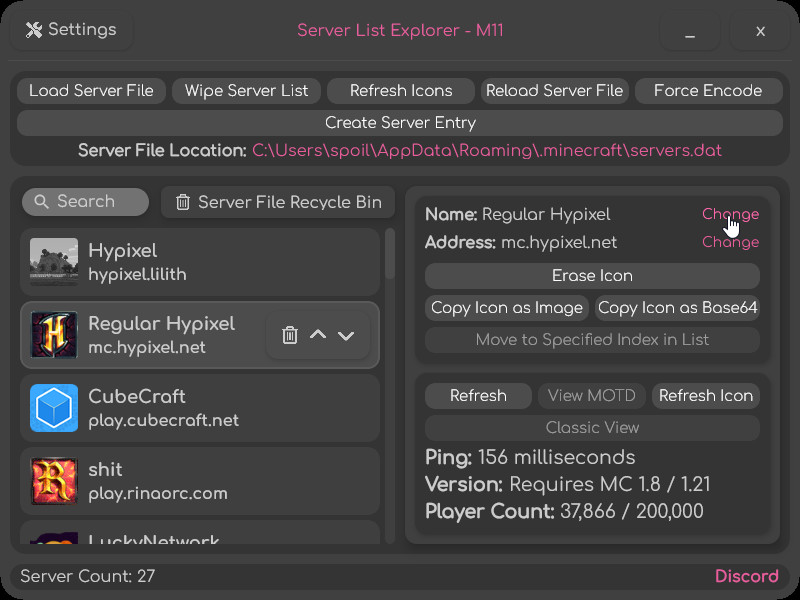Select the CubeCraft server entry
Image resolution: width=800 pixels, height=600 pixels.
point(200,408)
